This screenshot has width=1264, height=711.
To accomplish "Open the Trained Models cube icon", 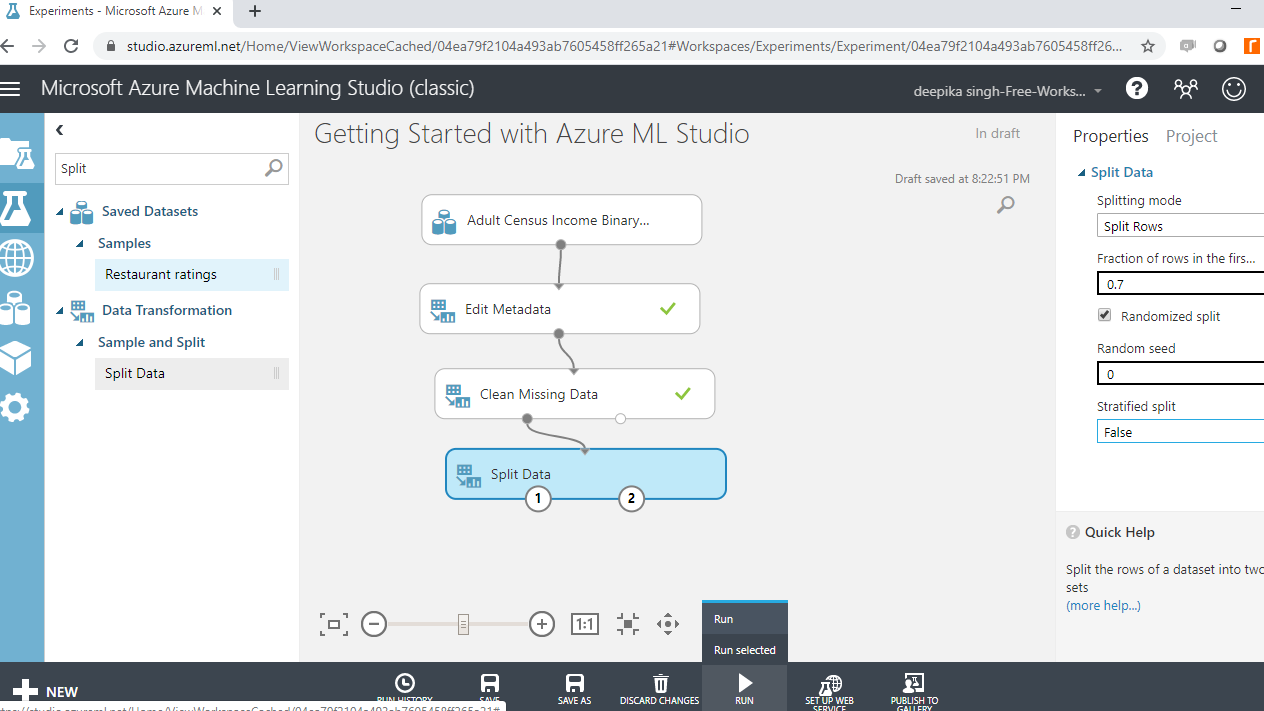I will 16,357.
